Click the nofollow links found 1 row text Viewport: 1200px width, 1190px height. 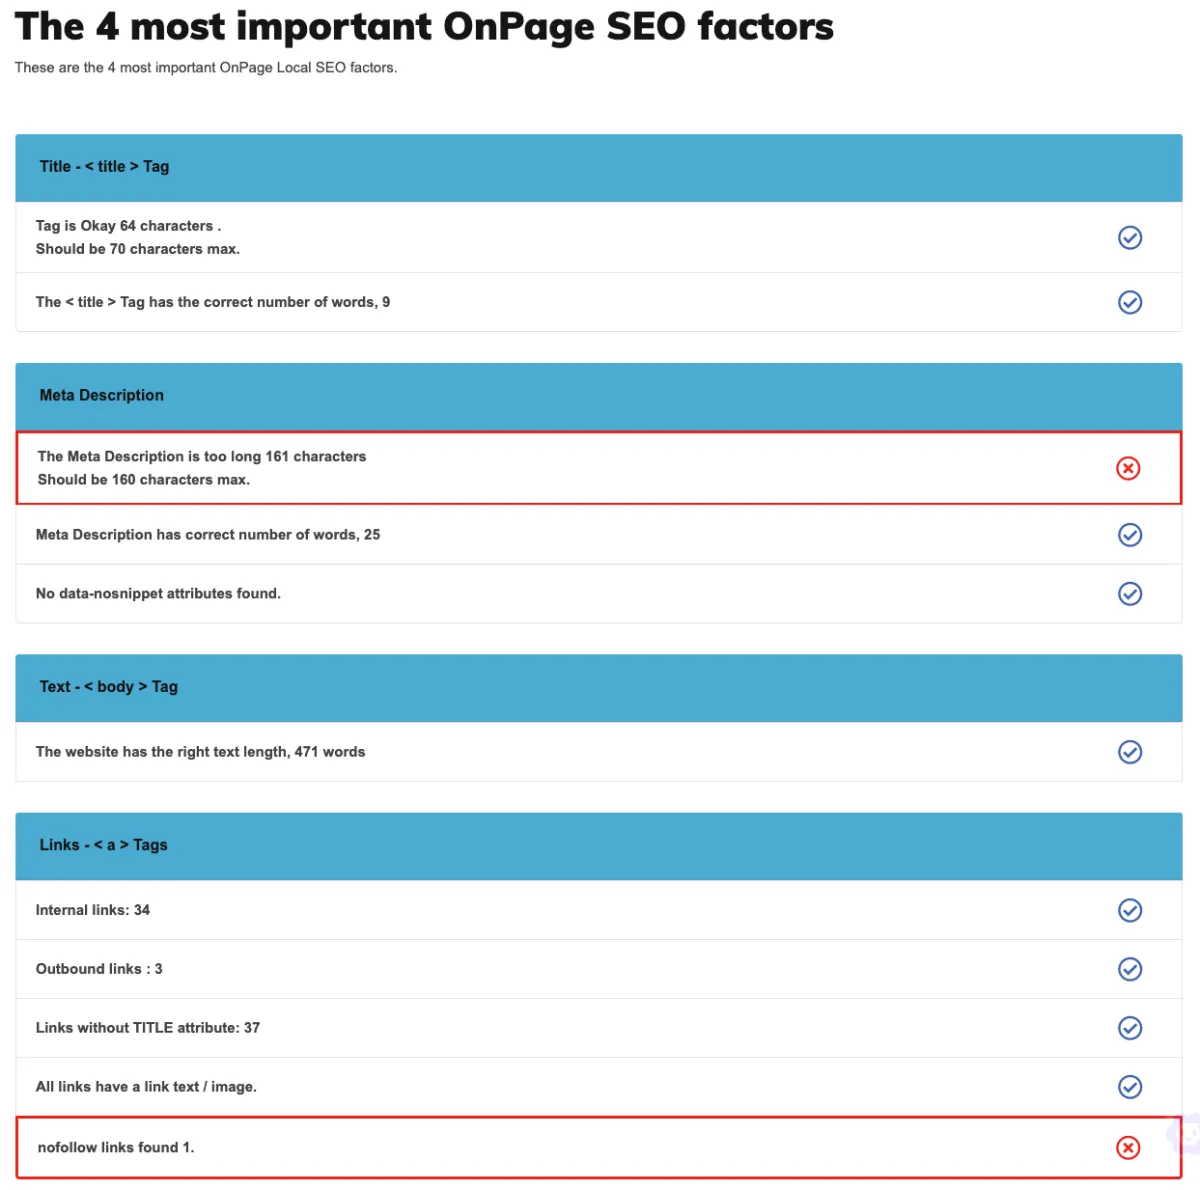tap(116, 1147)
